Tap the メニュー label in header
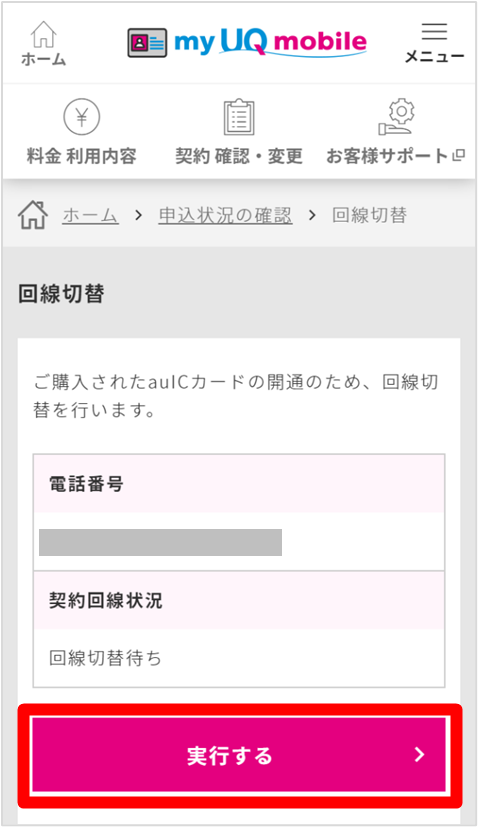The height and width of the screenshot is (827, 478). (434, 56)
